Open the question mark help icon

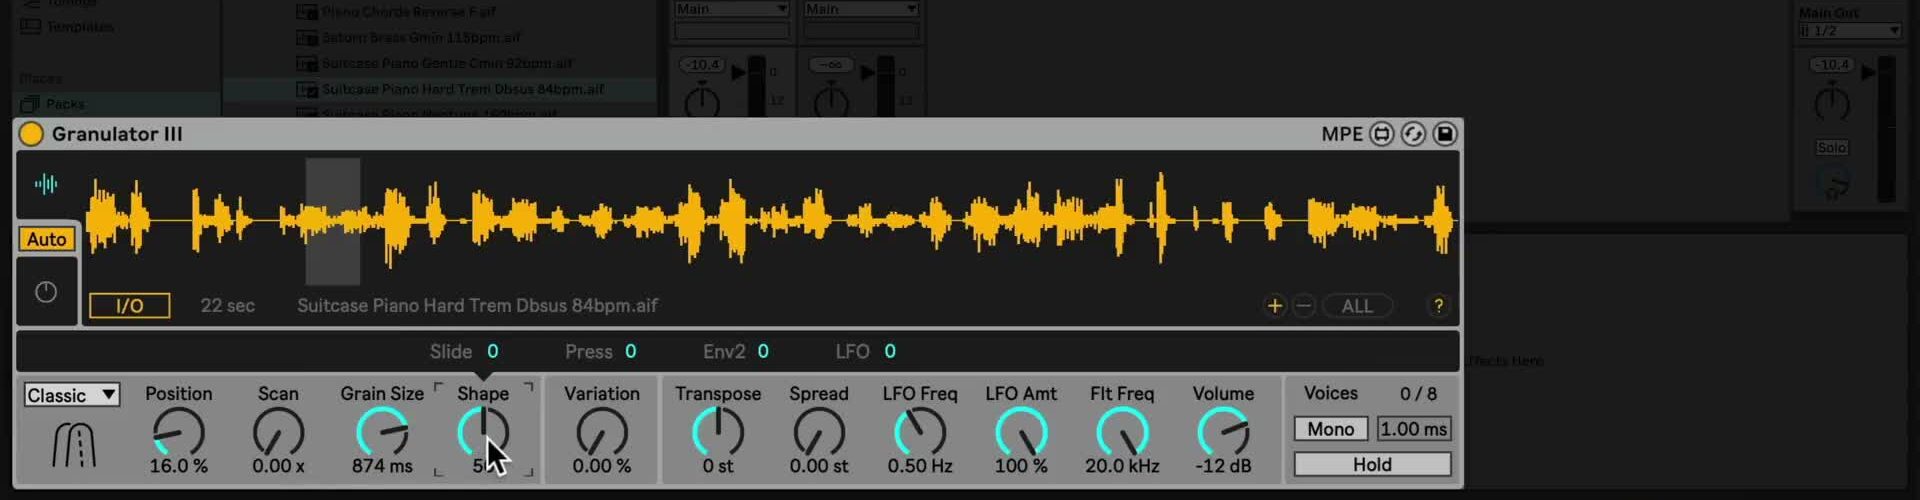tap(1438, 306)
